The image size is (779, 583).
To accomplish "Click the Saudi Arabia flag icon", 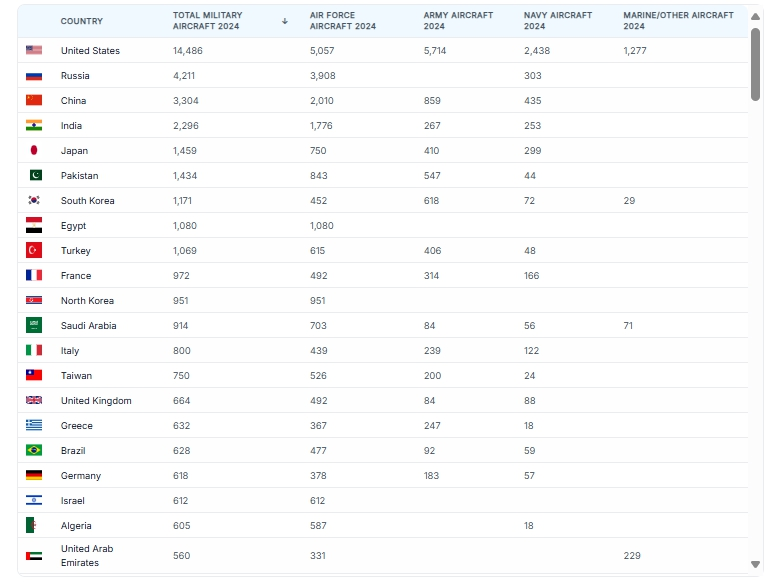I will [34, 325].
